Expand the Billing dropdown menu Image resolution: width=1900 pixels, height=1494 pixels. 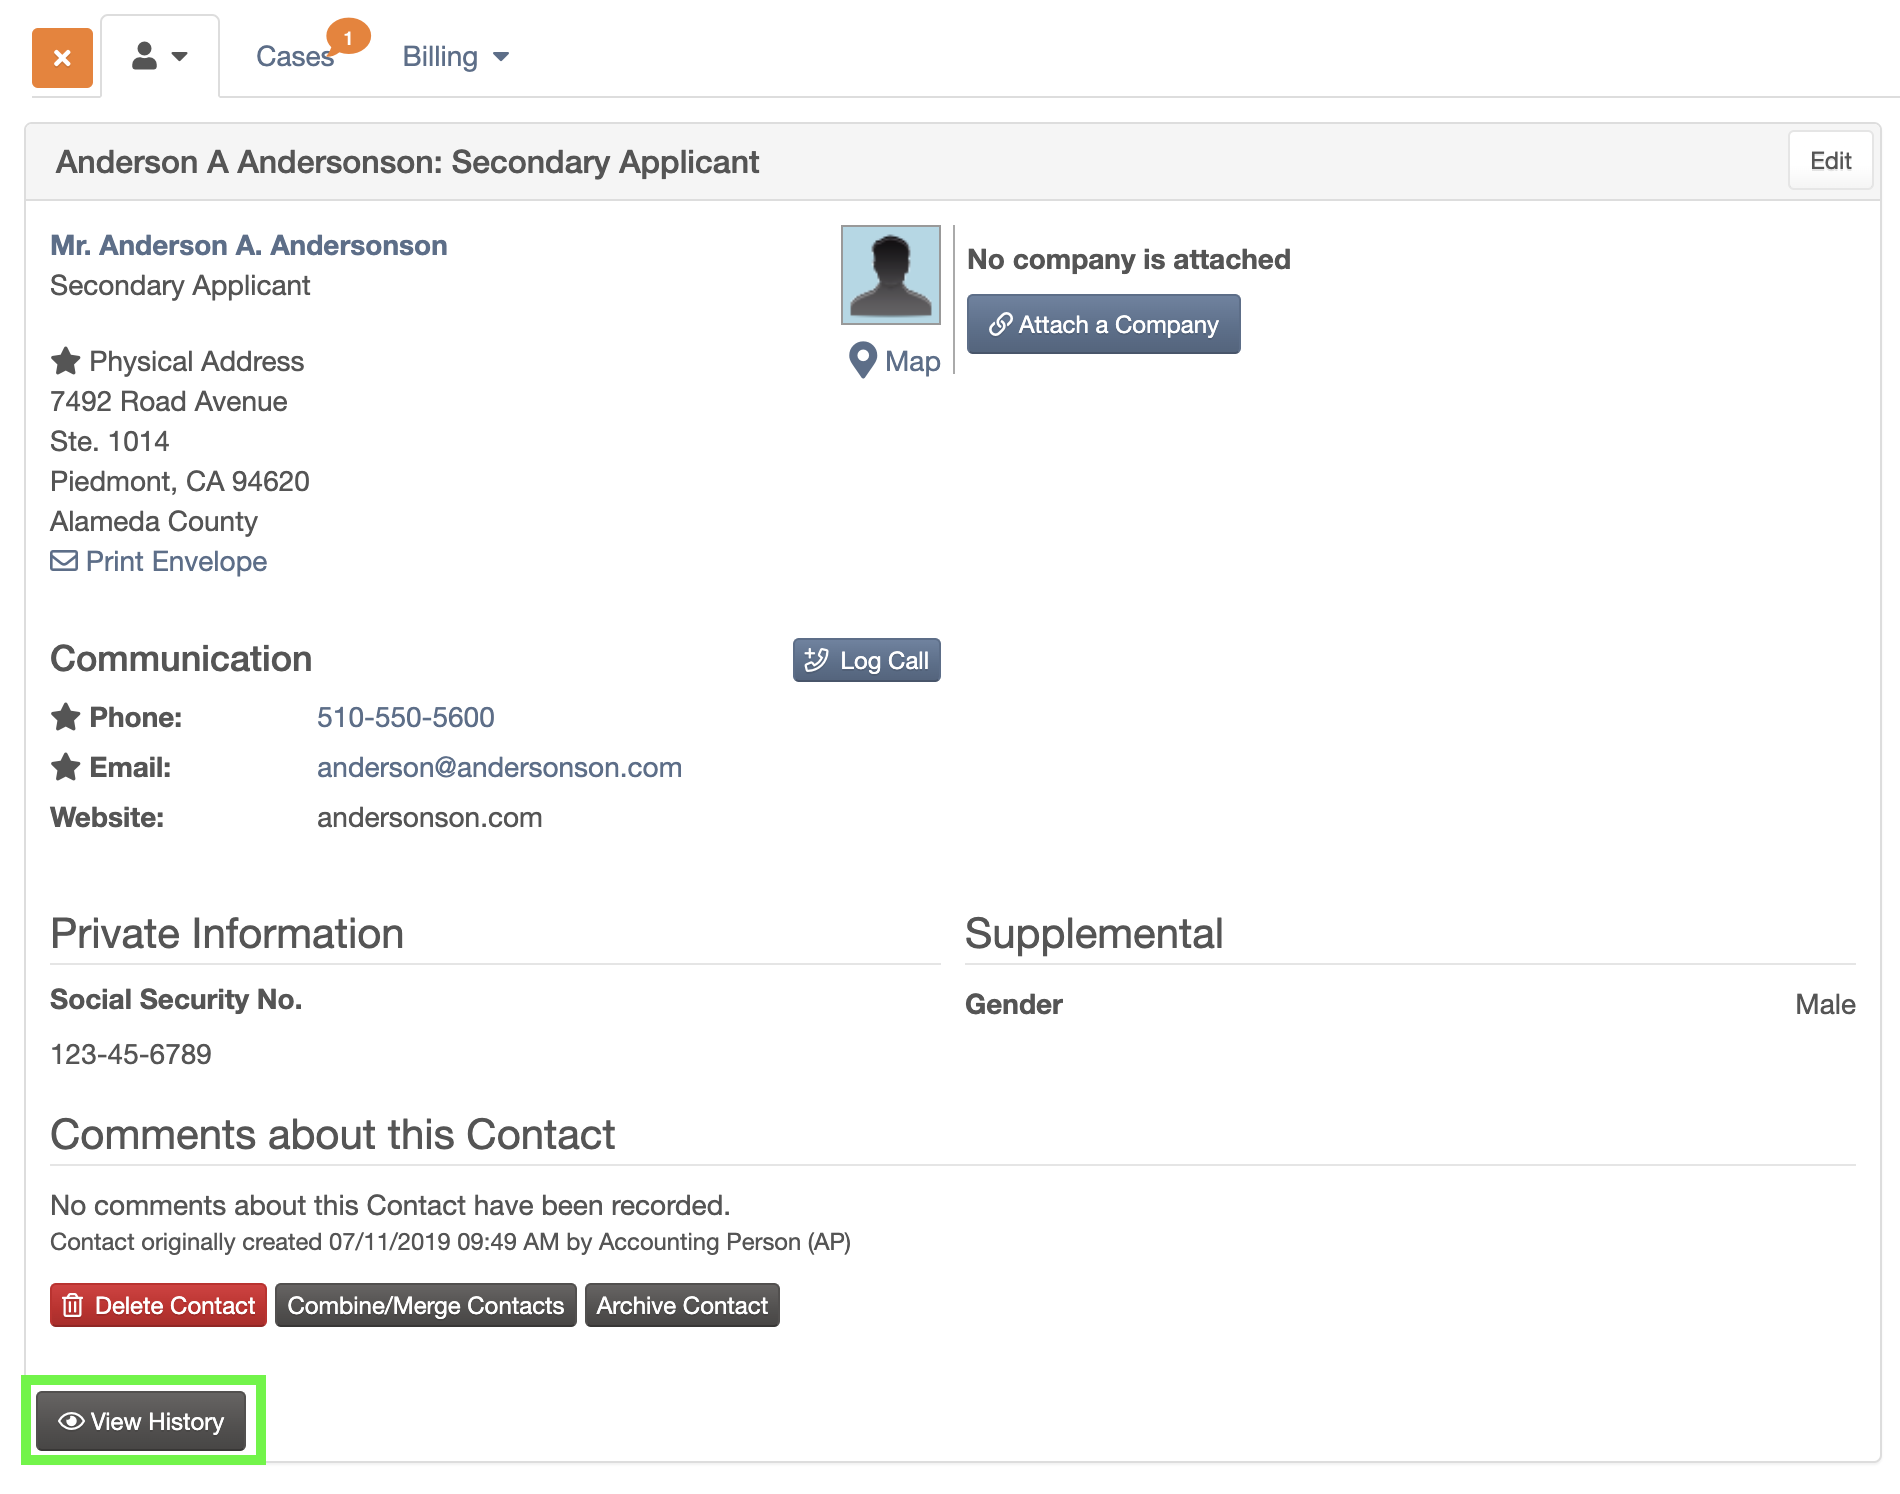456,57
